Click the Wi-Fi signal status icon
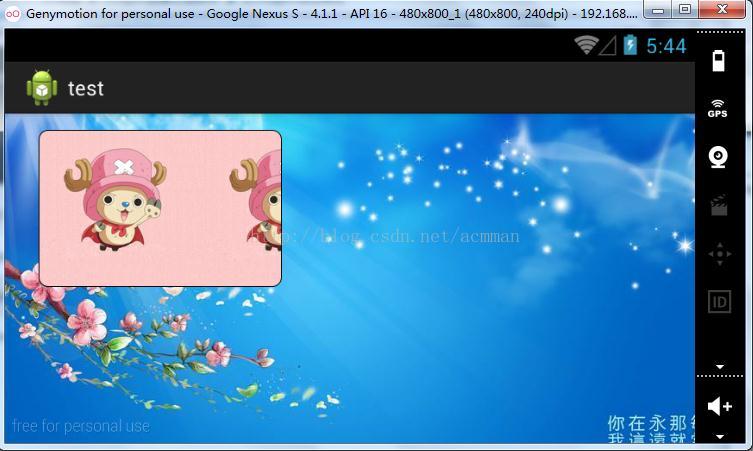753x451 pixels. click(x=586, y=45)
